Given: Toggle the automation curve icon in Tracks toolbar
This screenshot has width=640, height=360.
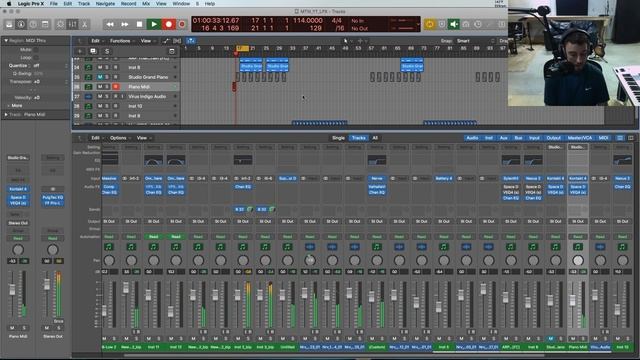Looking at the screenshot, I should 166,41.
